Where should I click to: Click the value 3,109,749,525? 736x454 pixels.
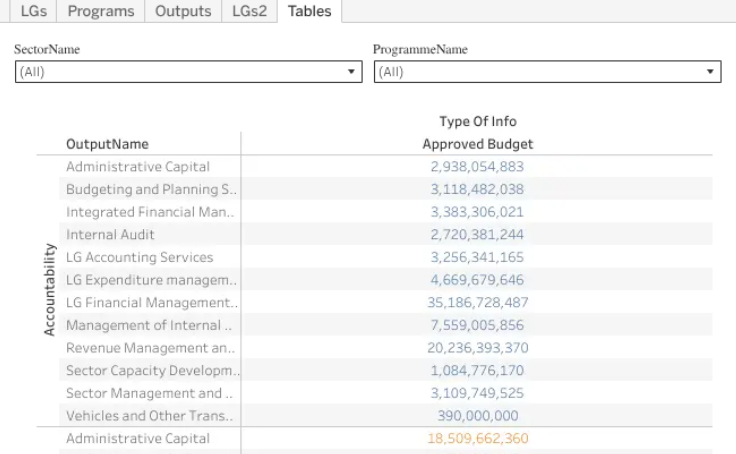click(x=477, y=393)
